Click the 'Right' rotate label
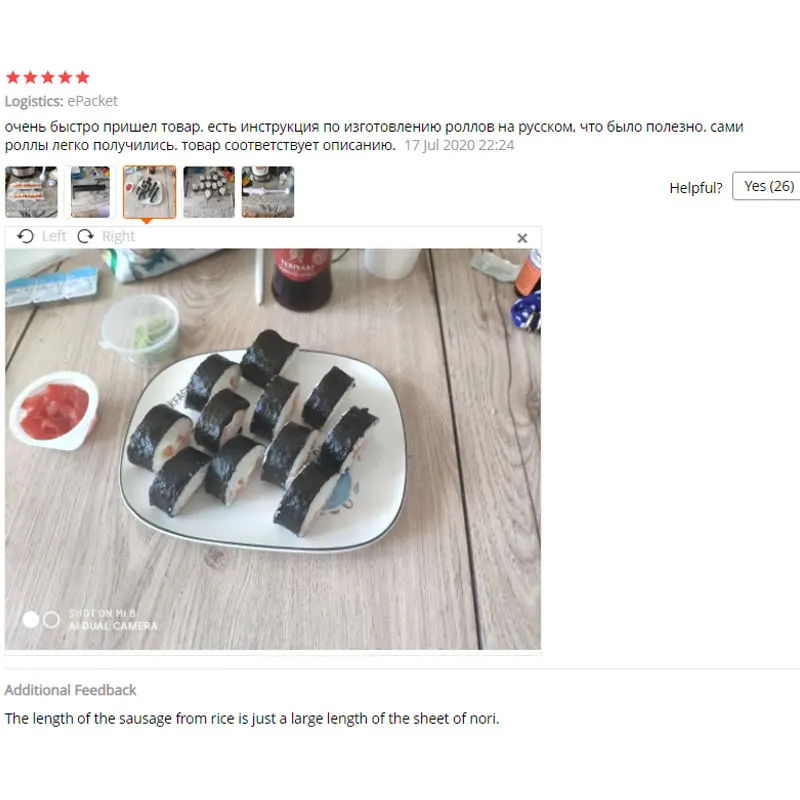Screen dimensions: 800x800 [x=118, y=236]
